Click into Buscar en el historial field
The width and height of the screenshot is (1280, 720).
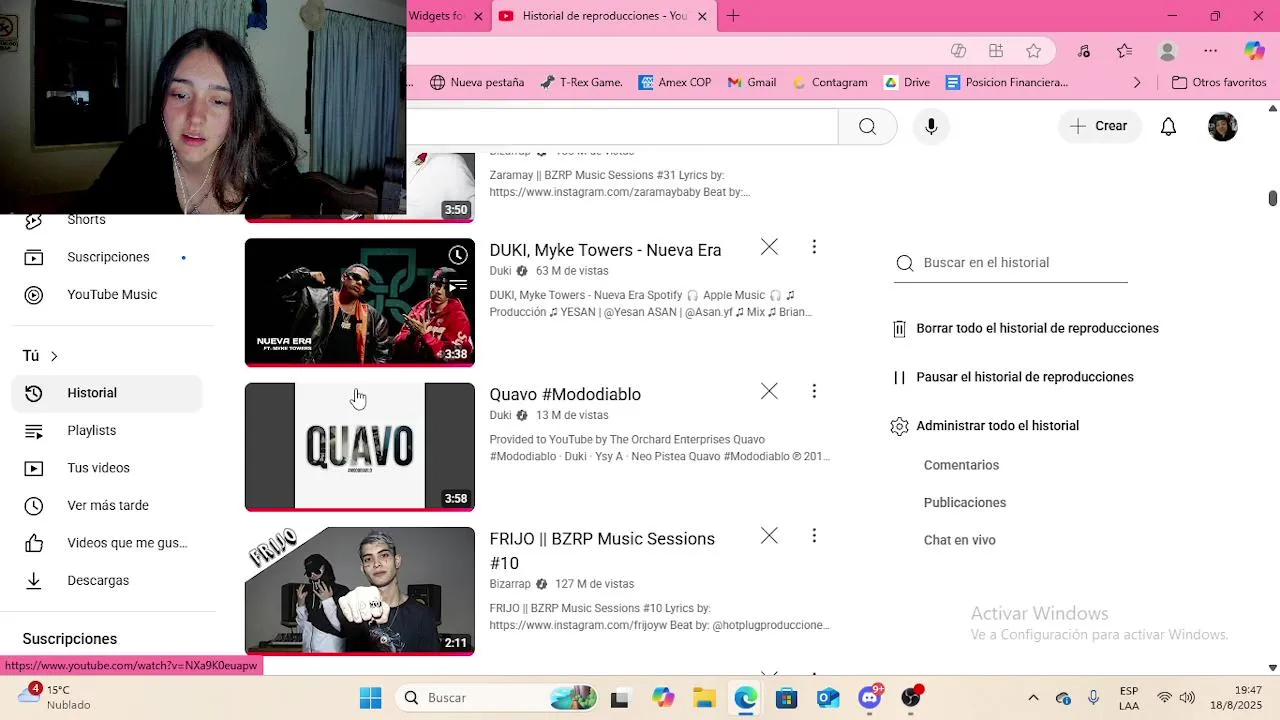(1011, 263)
